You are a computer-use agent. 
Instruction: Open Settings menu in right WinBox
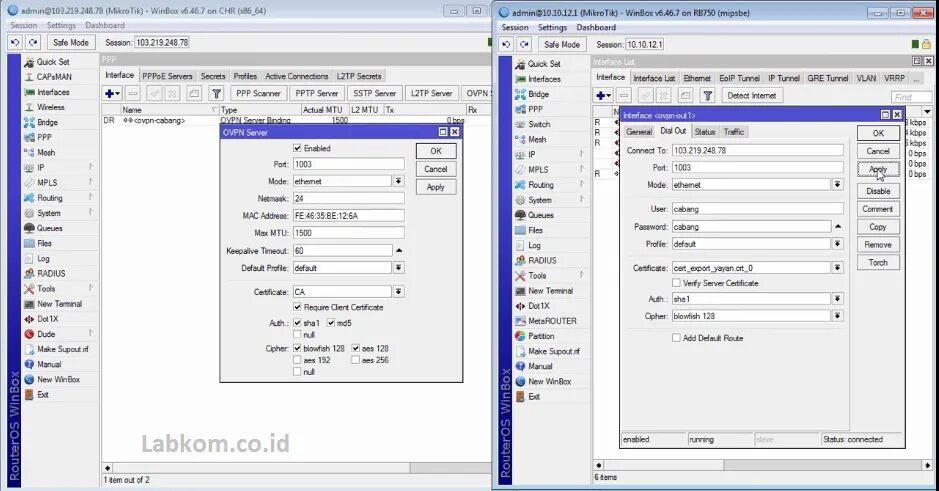[552, 28]
